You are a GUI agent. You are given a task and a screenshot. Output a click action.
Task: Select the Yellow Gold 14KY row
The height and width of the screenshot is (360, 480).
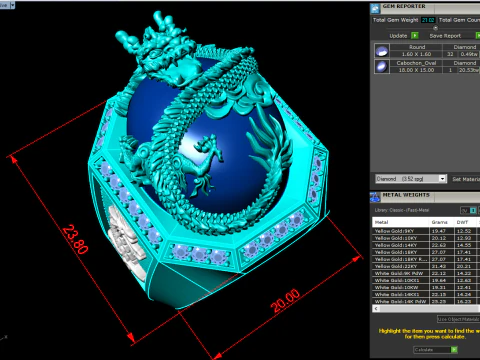tap(426, 245)
